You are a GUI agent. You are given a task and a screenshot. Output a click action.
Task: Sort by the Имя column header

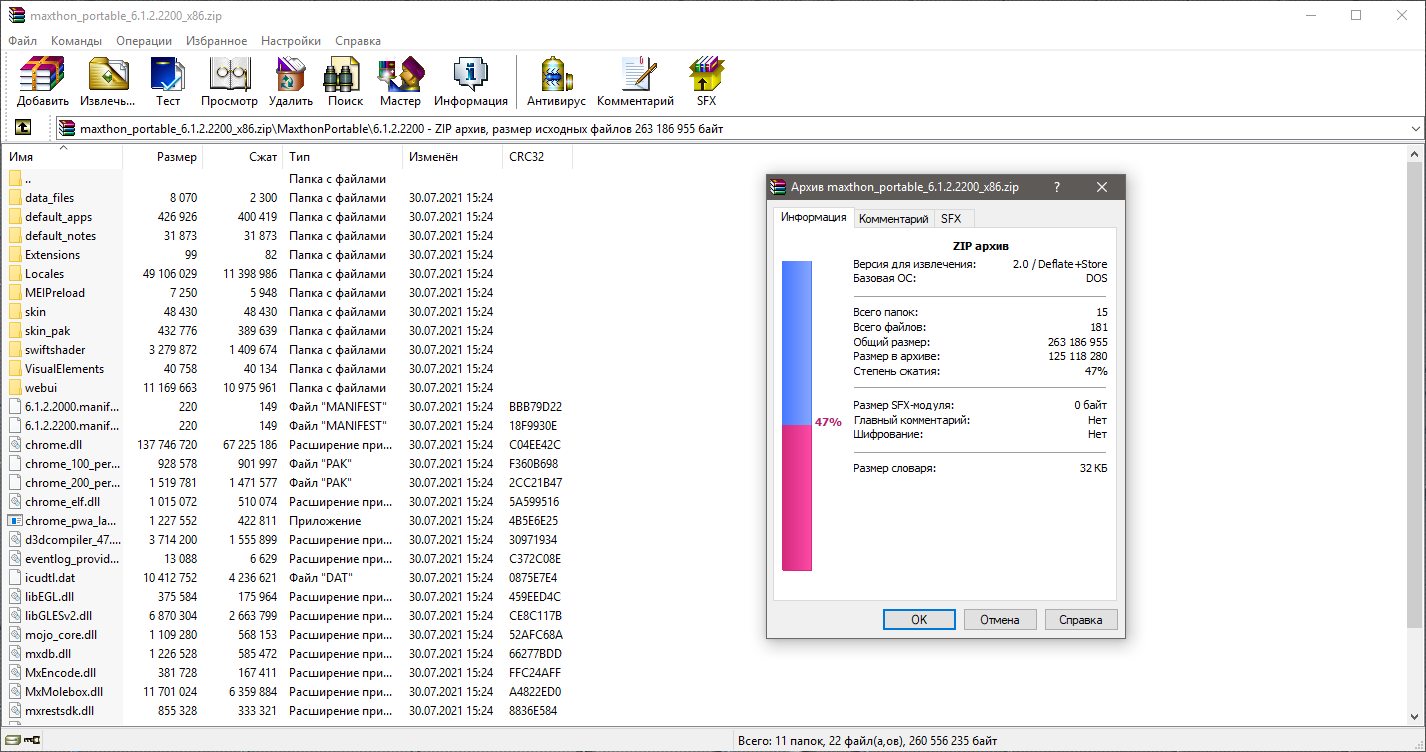(x=63, y=157)
